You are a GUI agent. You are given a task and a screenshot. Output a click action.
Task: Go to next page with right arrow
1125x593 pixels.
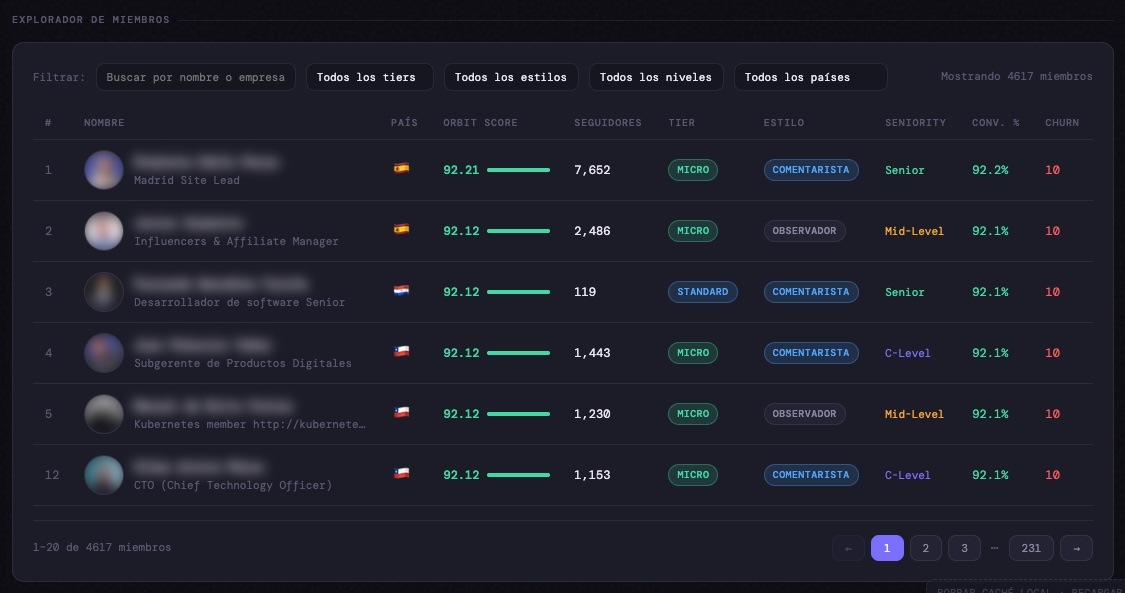coord(1076,548)
